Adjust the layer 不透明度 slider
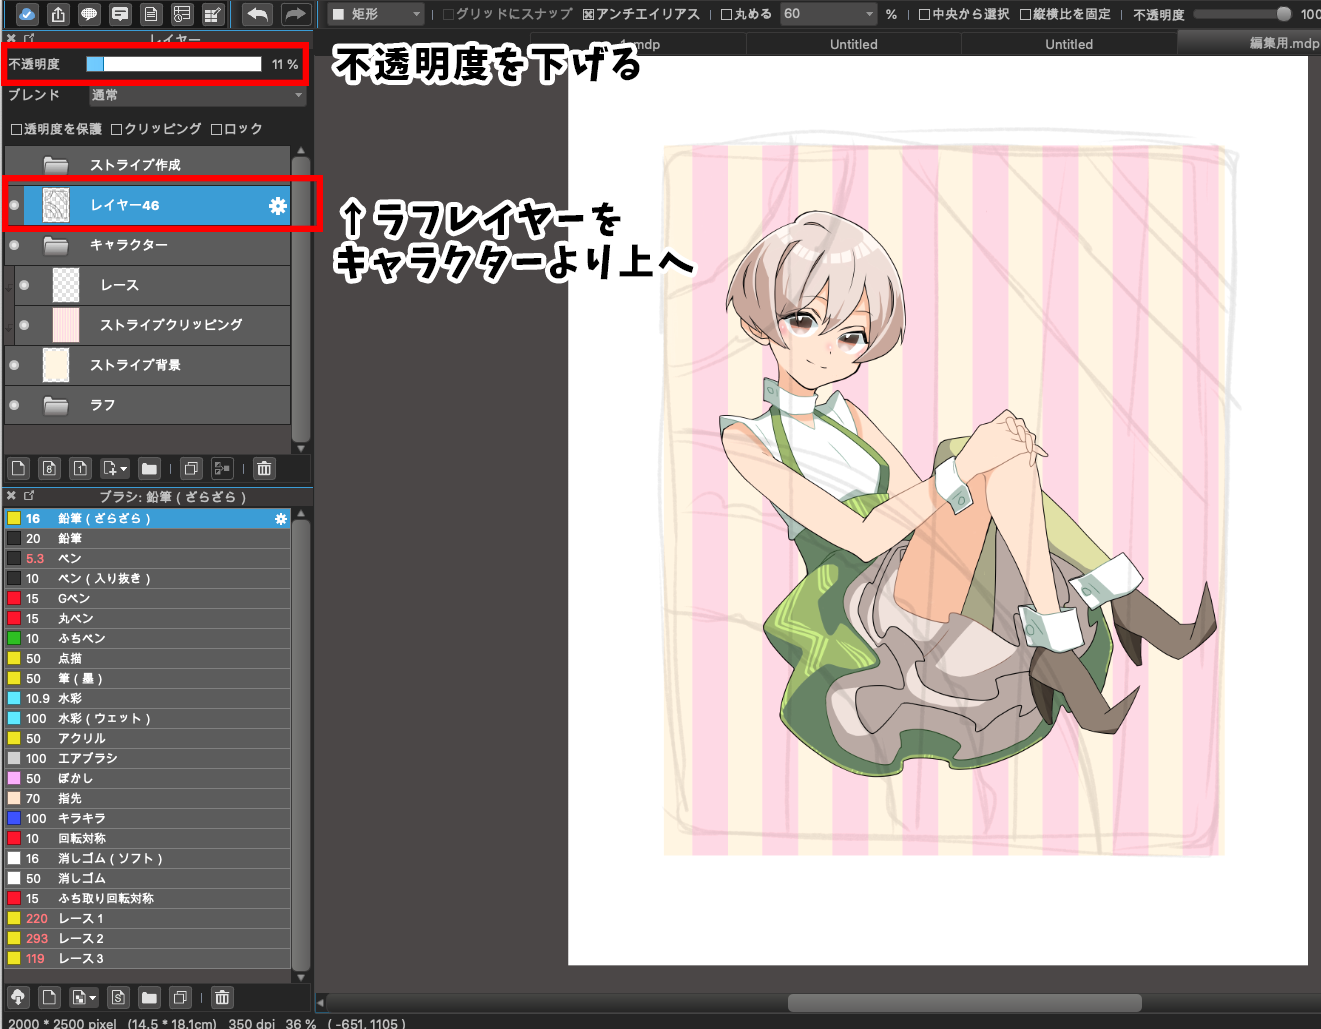This screenshot has width=1321, height=1029. tap(174, 64)
